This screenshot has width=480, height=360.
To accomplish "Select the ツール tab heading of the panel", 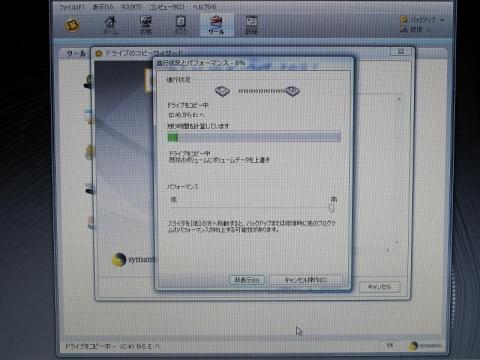I will click(76, 53).
